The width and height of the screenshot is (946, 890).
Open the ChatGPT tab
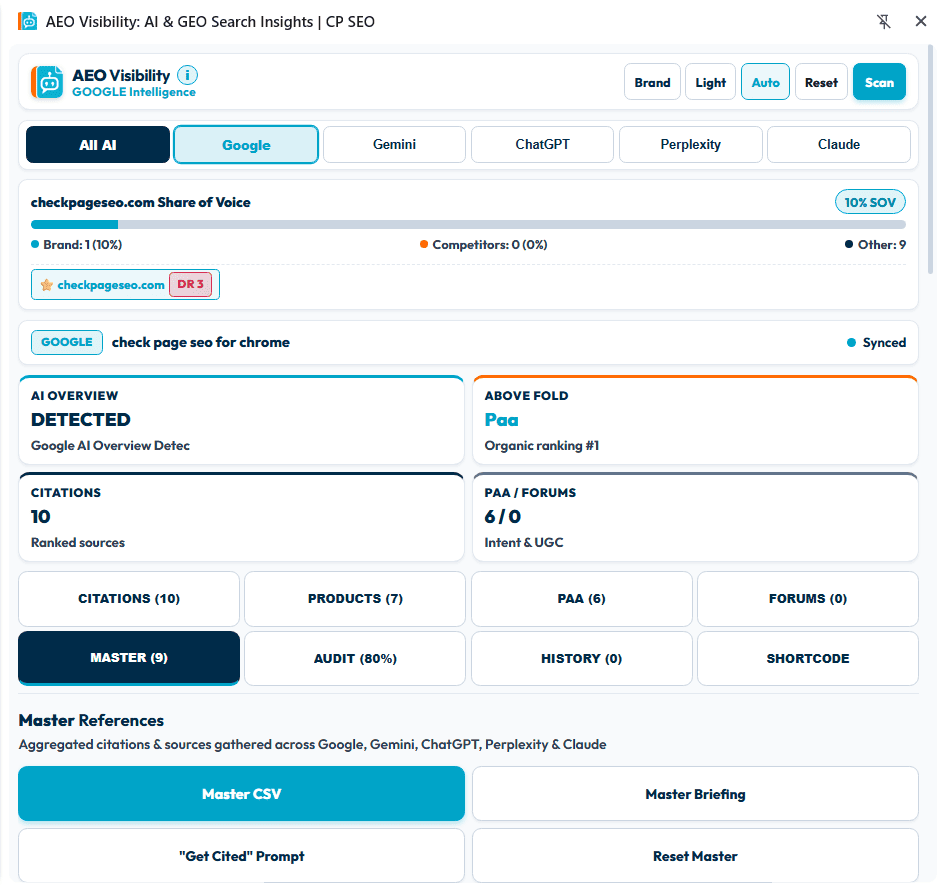[x=542, y=145]
